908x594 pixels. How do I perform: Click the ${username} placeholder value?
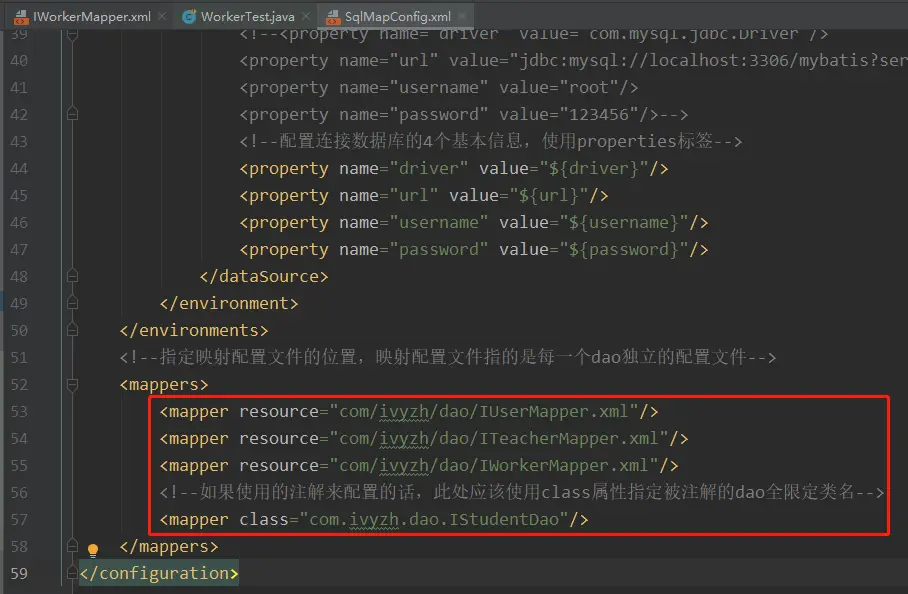(623, 222)
